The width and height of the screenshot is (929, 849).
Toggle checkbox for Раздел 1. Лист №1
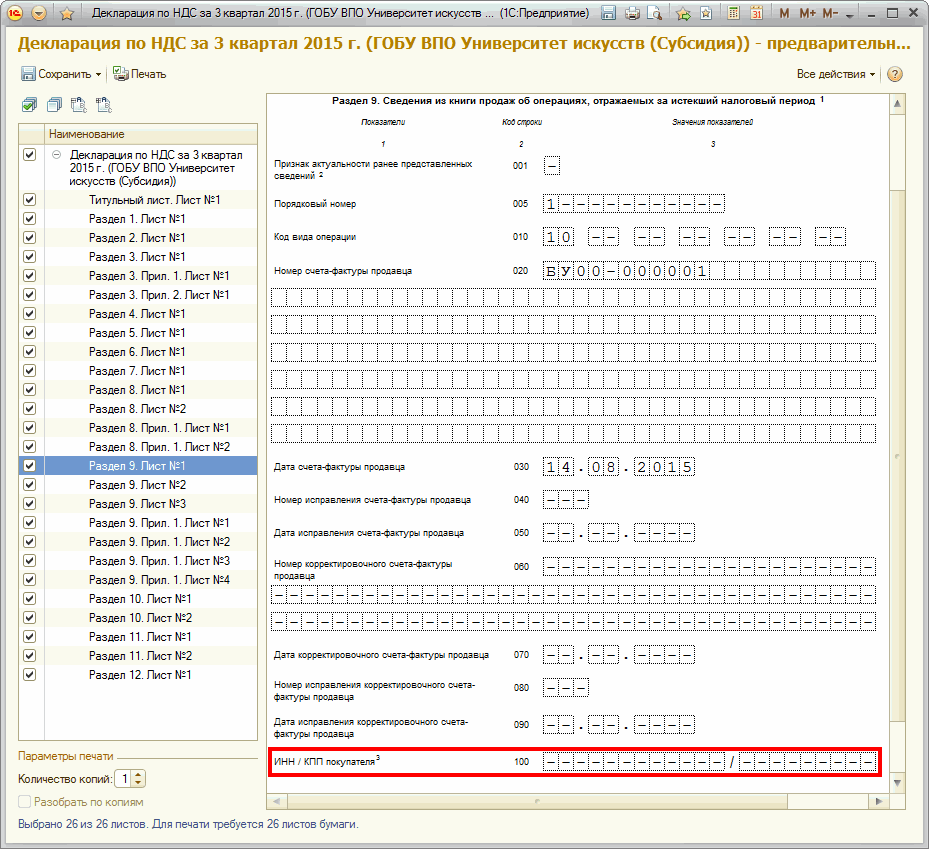tap(29, 219)
